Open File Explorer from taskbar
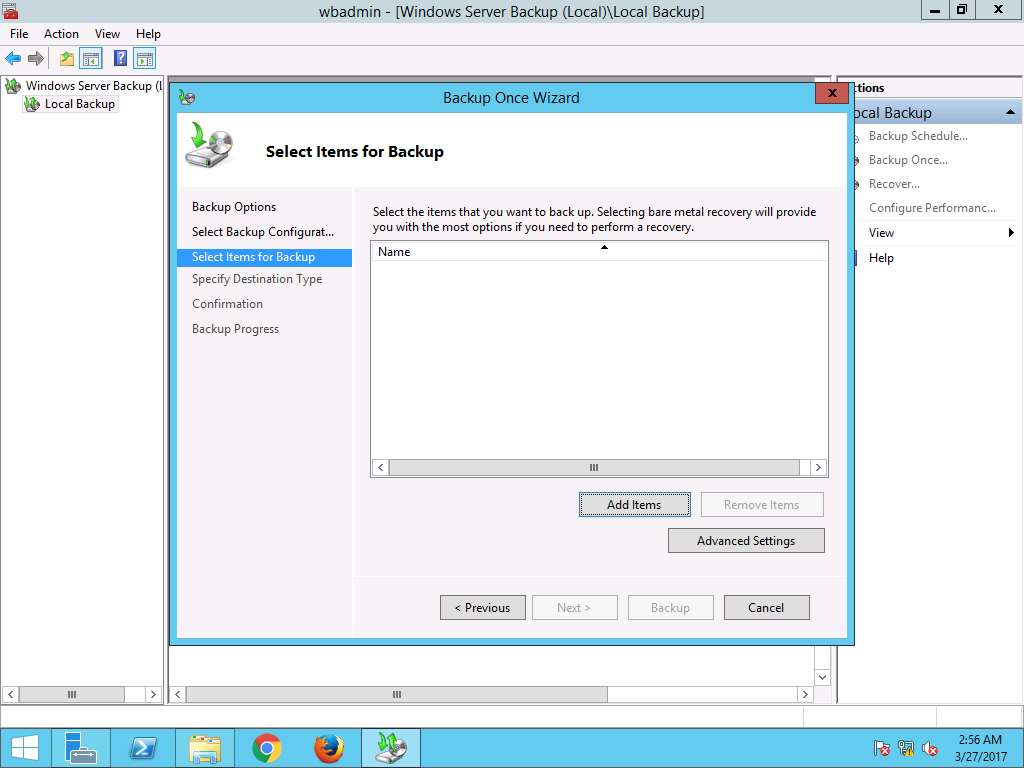 pos(204,748)
